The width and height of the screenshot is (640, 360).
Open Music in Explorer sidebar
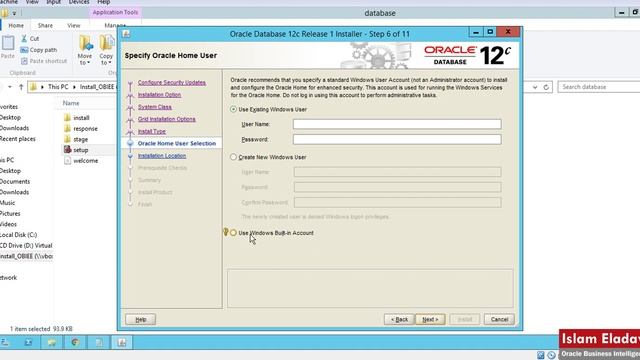click(7, 203)
